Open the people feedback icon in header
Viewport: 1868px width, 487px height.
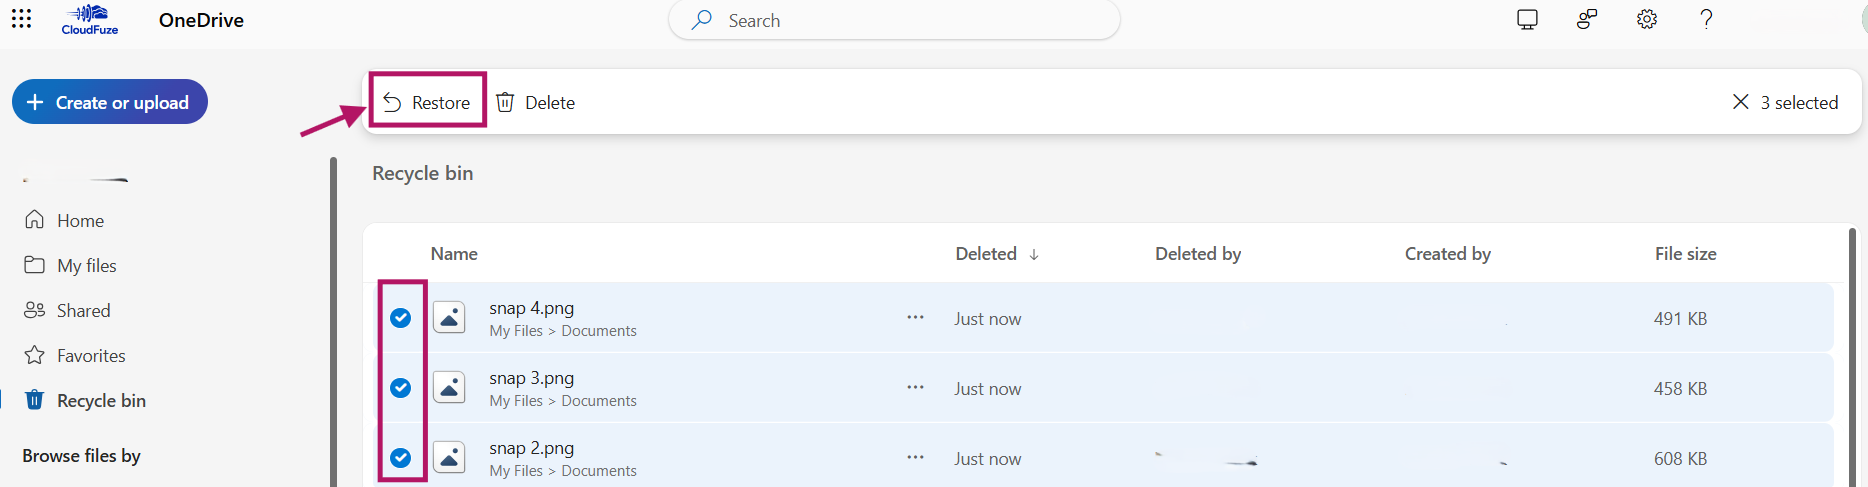tap(1587, 19)
